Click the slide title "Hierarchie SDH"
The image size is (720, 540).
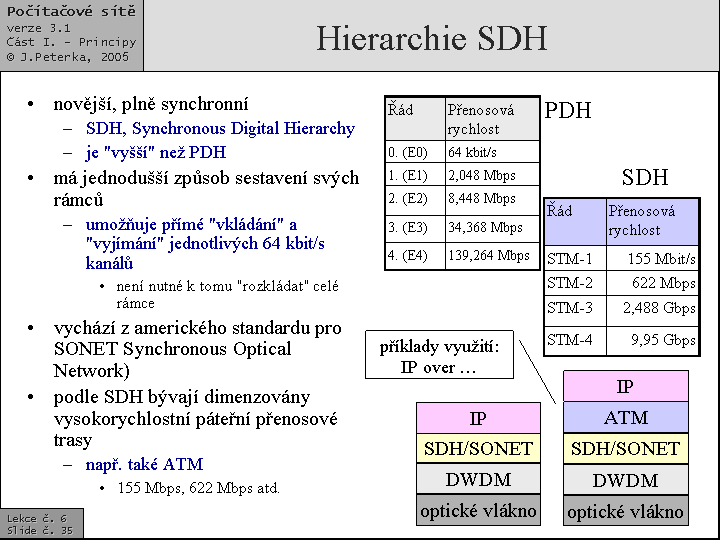click(431, 38)
